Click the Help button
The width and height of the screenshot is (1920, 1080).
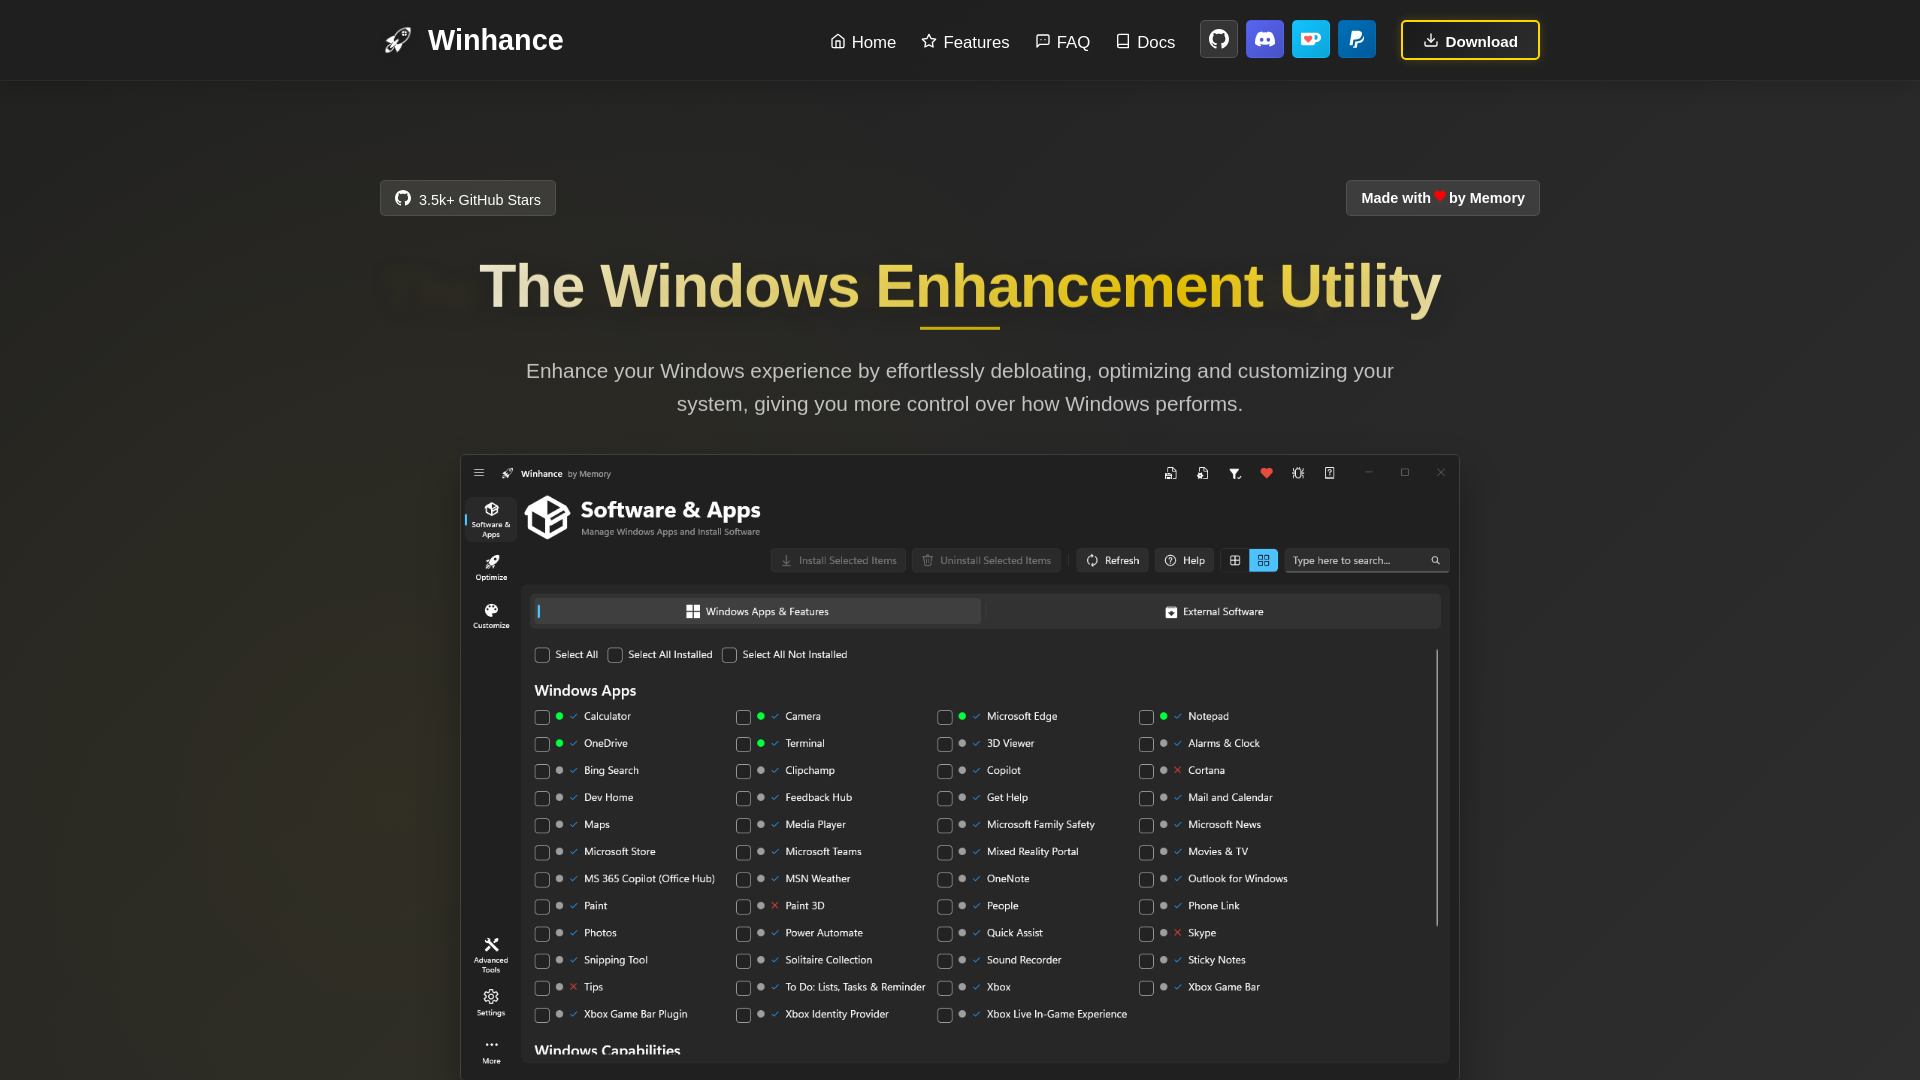1184,560
